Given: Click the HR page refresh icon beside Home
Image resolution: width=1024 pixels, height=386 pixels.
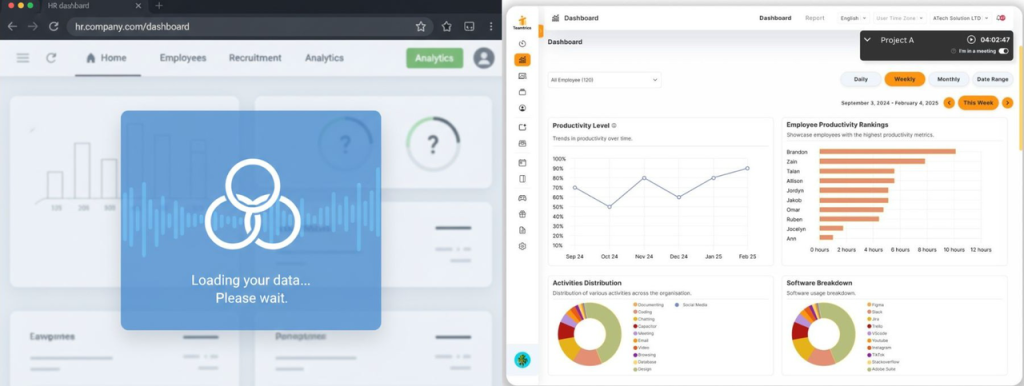Looking at the screenshot, I should coord(51,58).
